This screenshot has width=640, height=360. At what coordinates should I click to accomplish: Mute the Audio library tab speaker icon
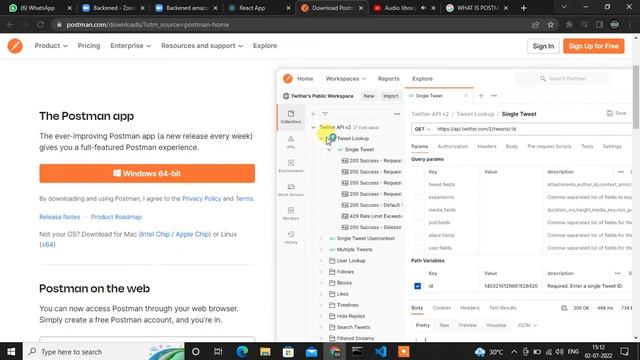pos(423,8)
